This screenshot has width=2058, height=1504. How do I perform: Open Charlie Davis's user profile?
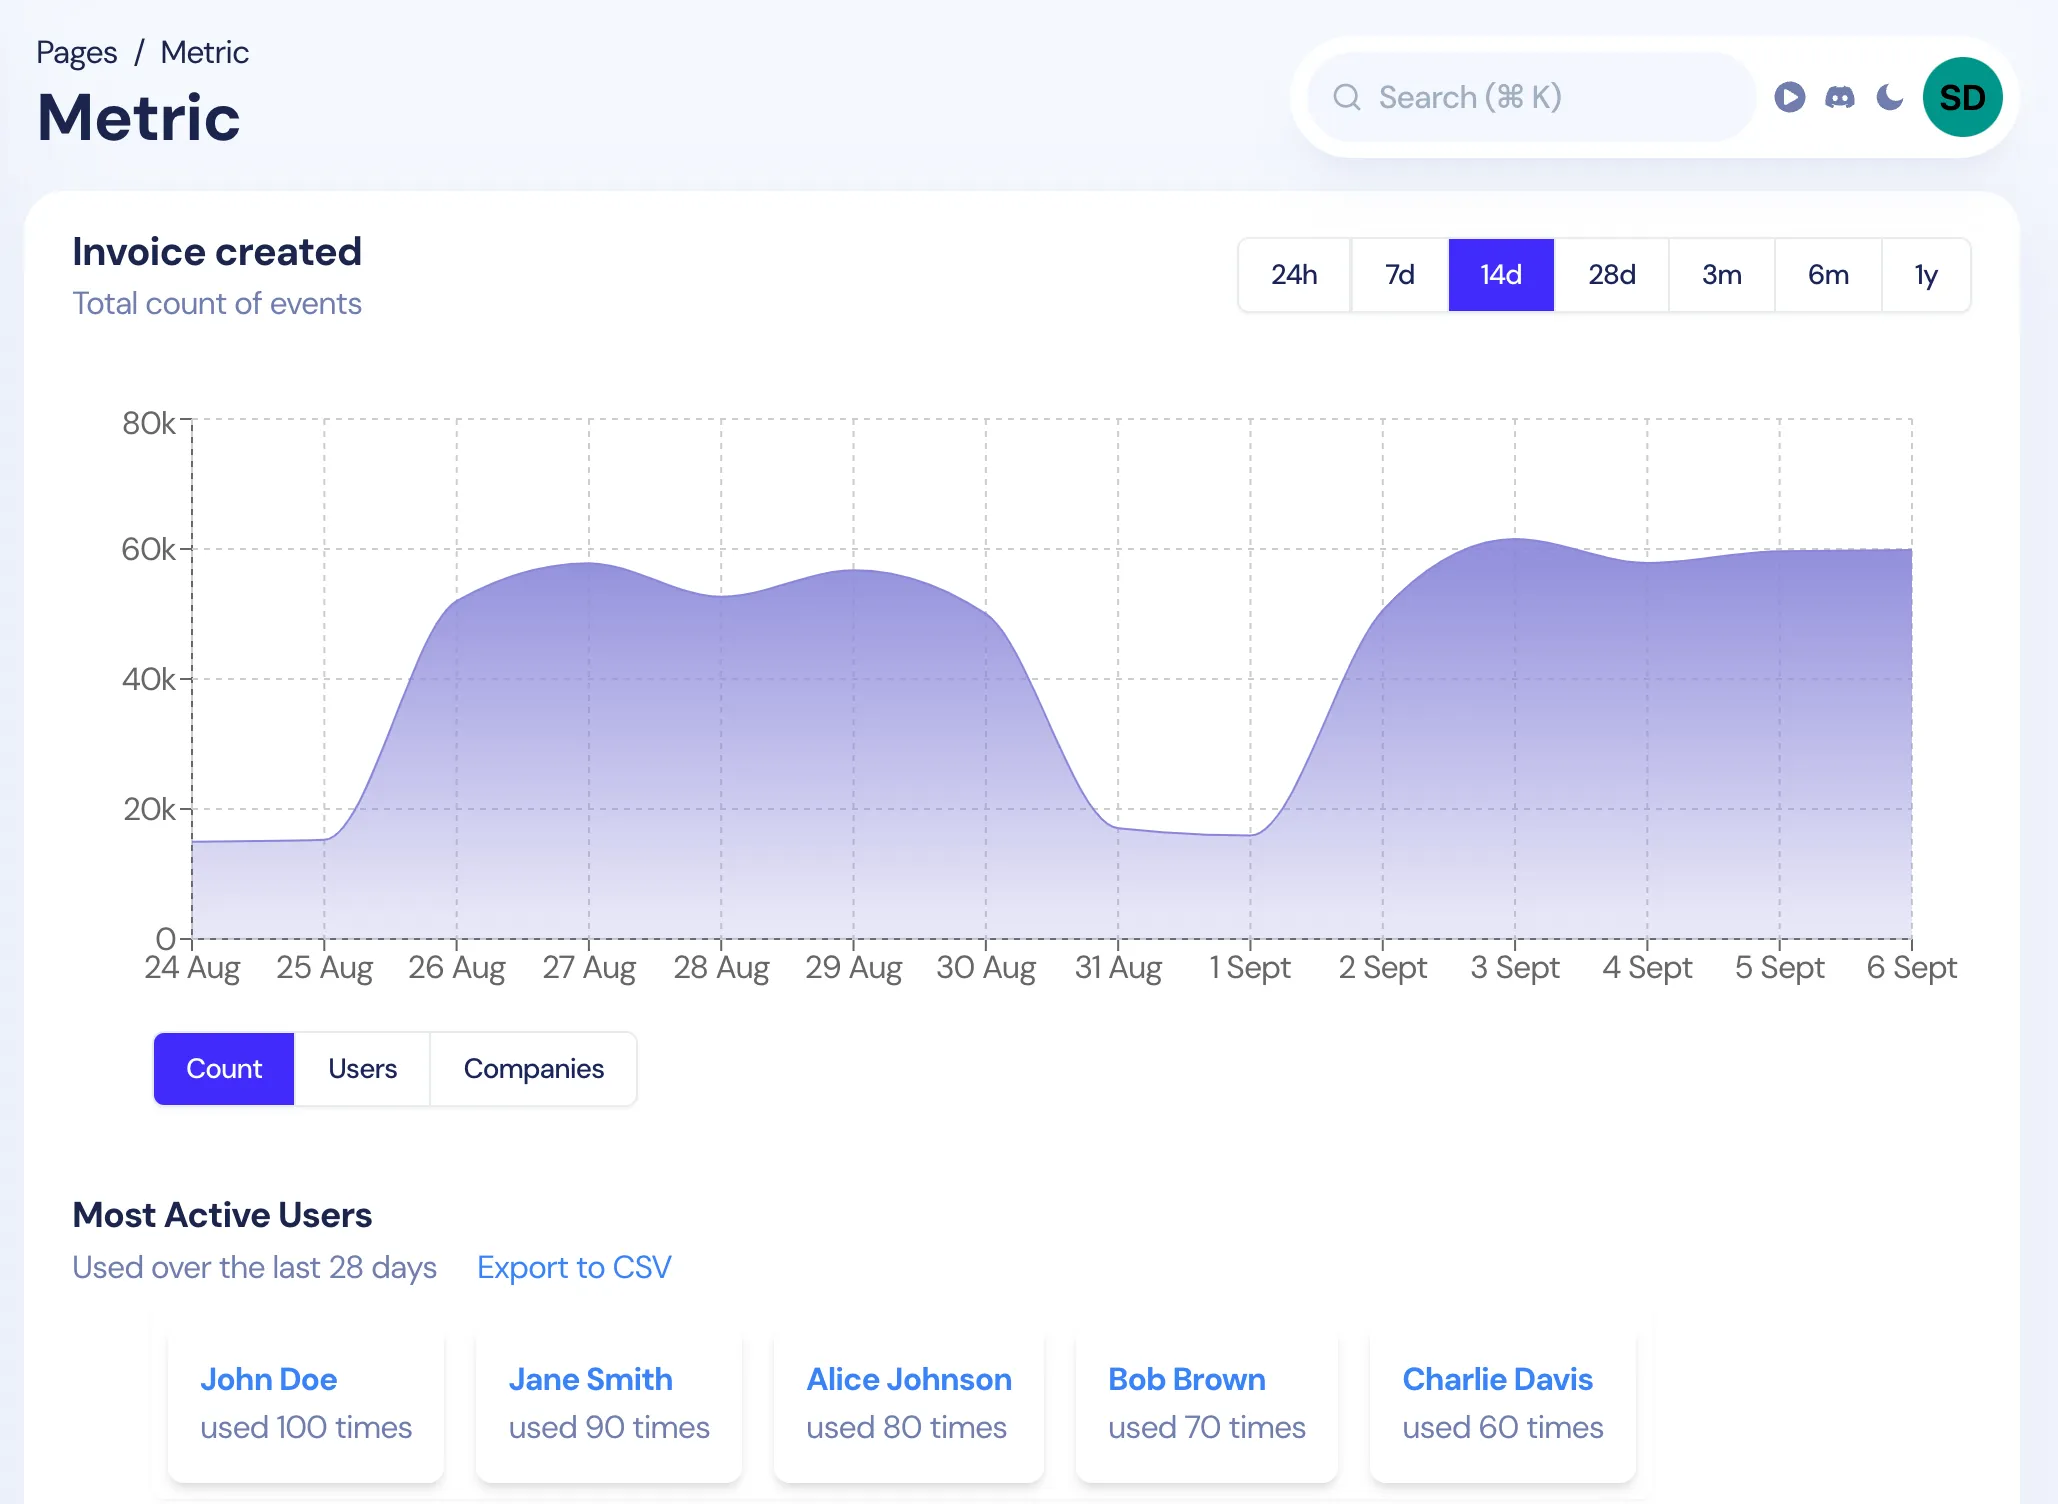pyautogui.click(x=1497, y=1379)
